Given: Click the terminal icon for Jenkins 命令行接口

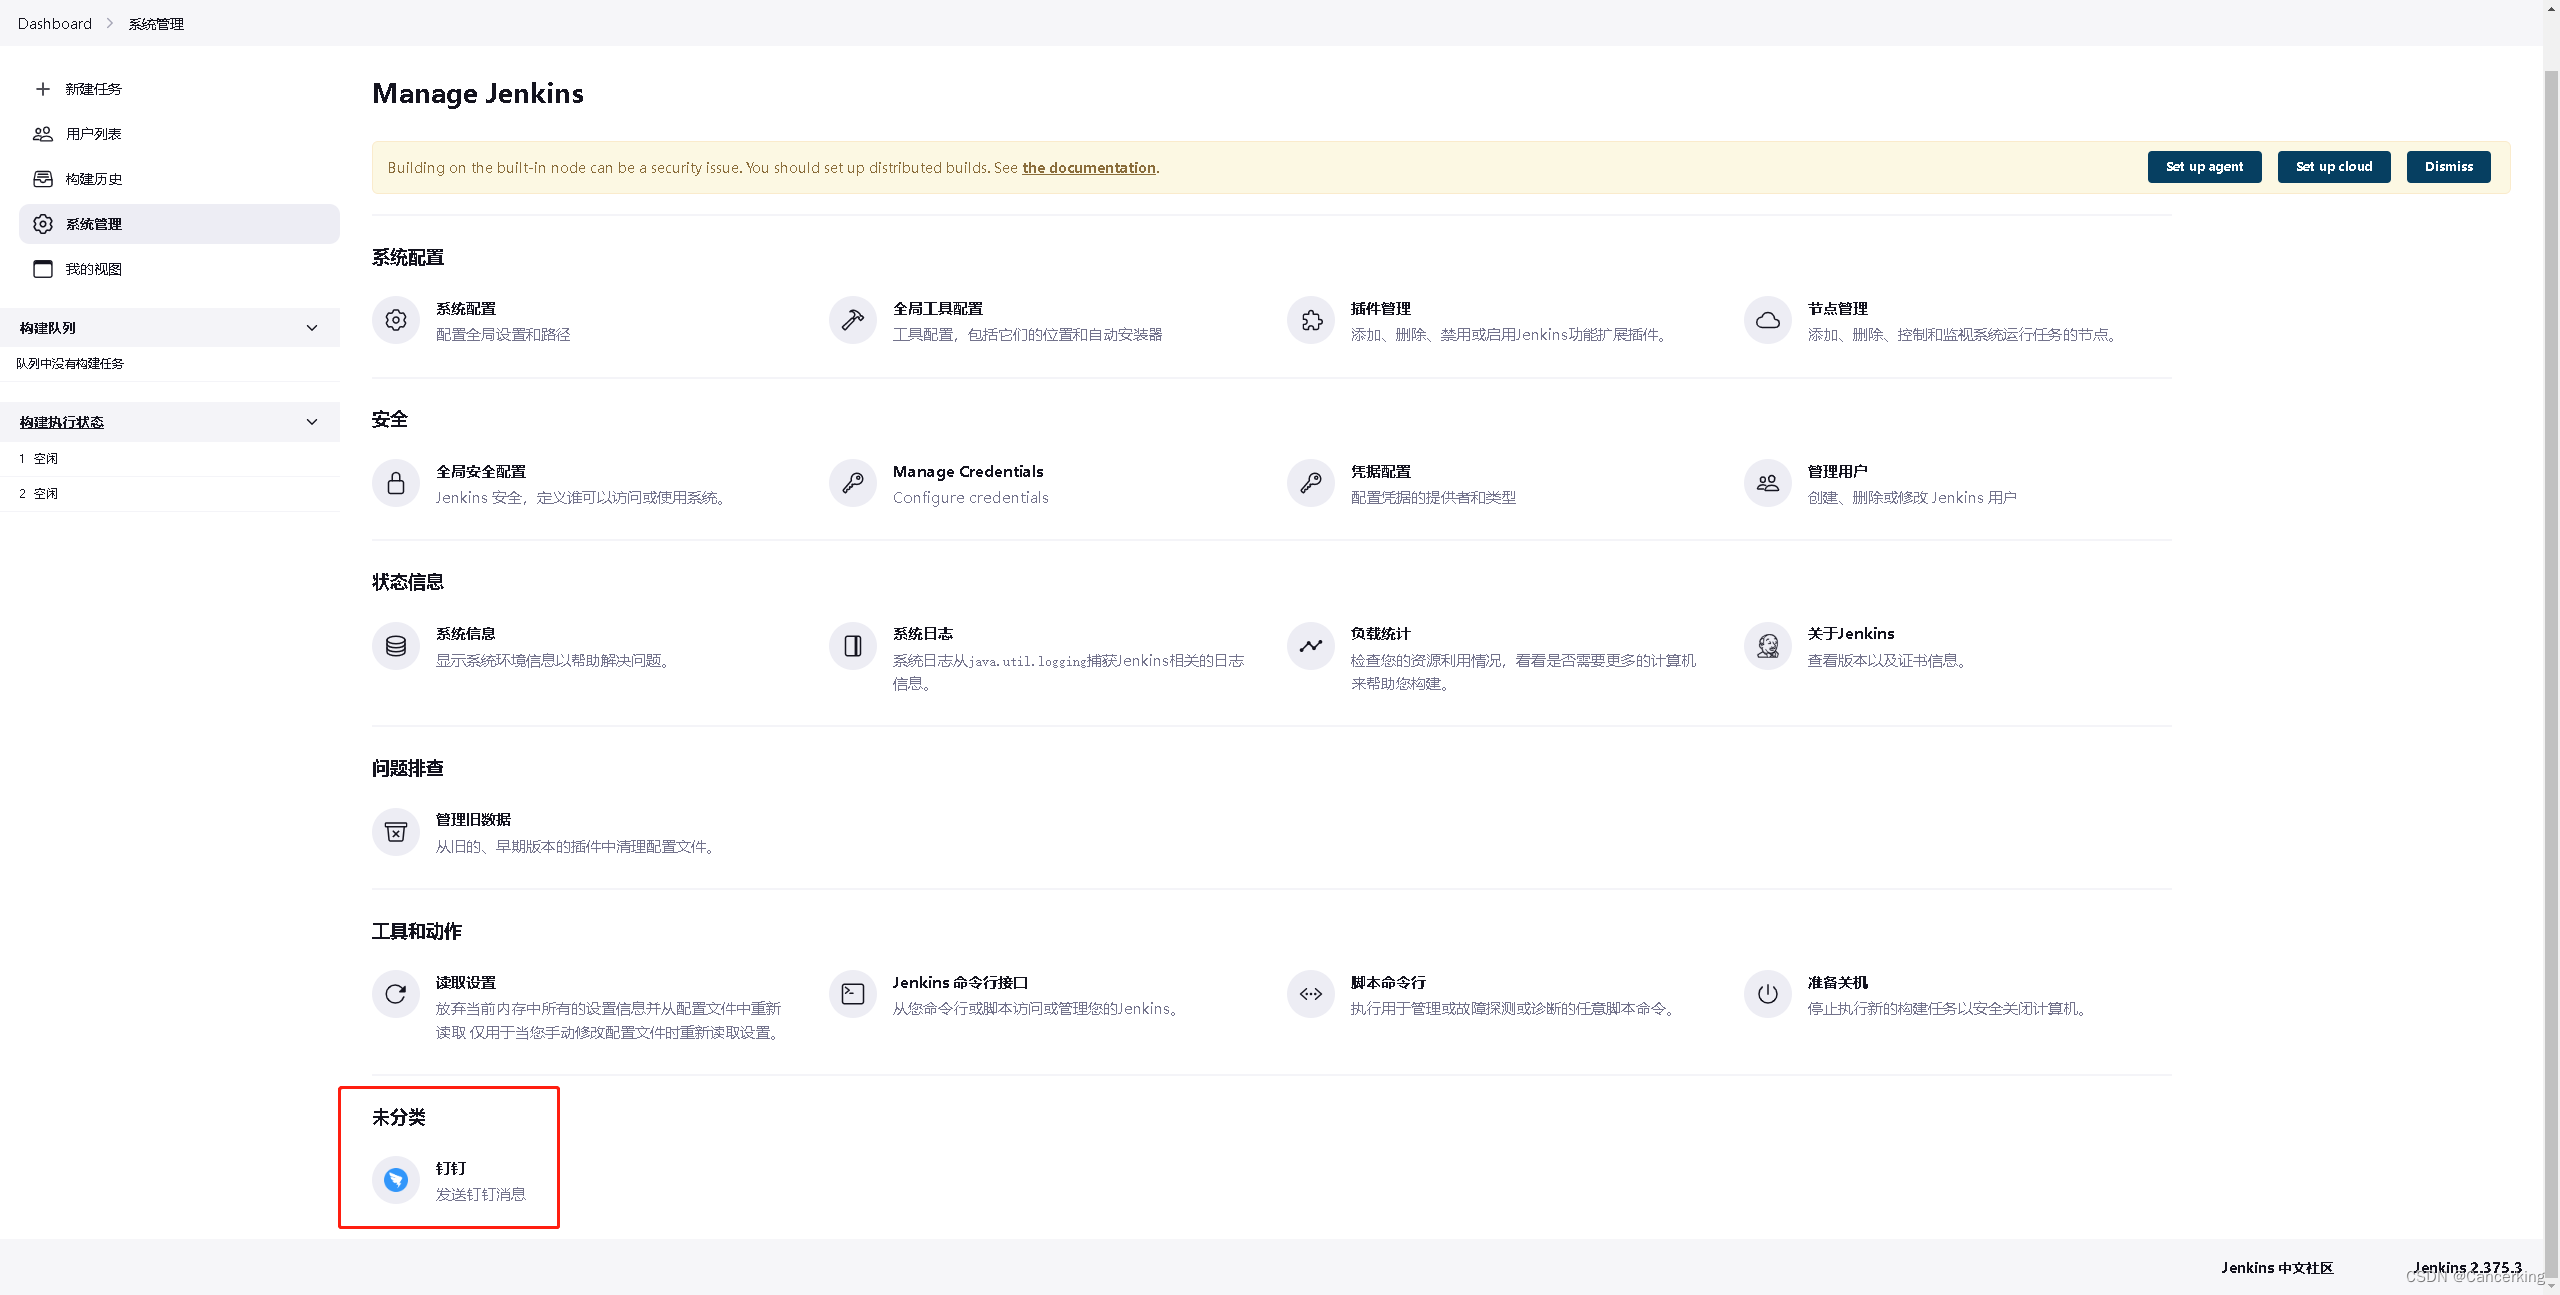Looking at the screenshot, I should click(853, 994).
